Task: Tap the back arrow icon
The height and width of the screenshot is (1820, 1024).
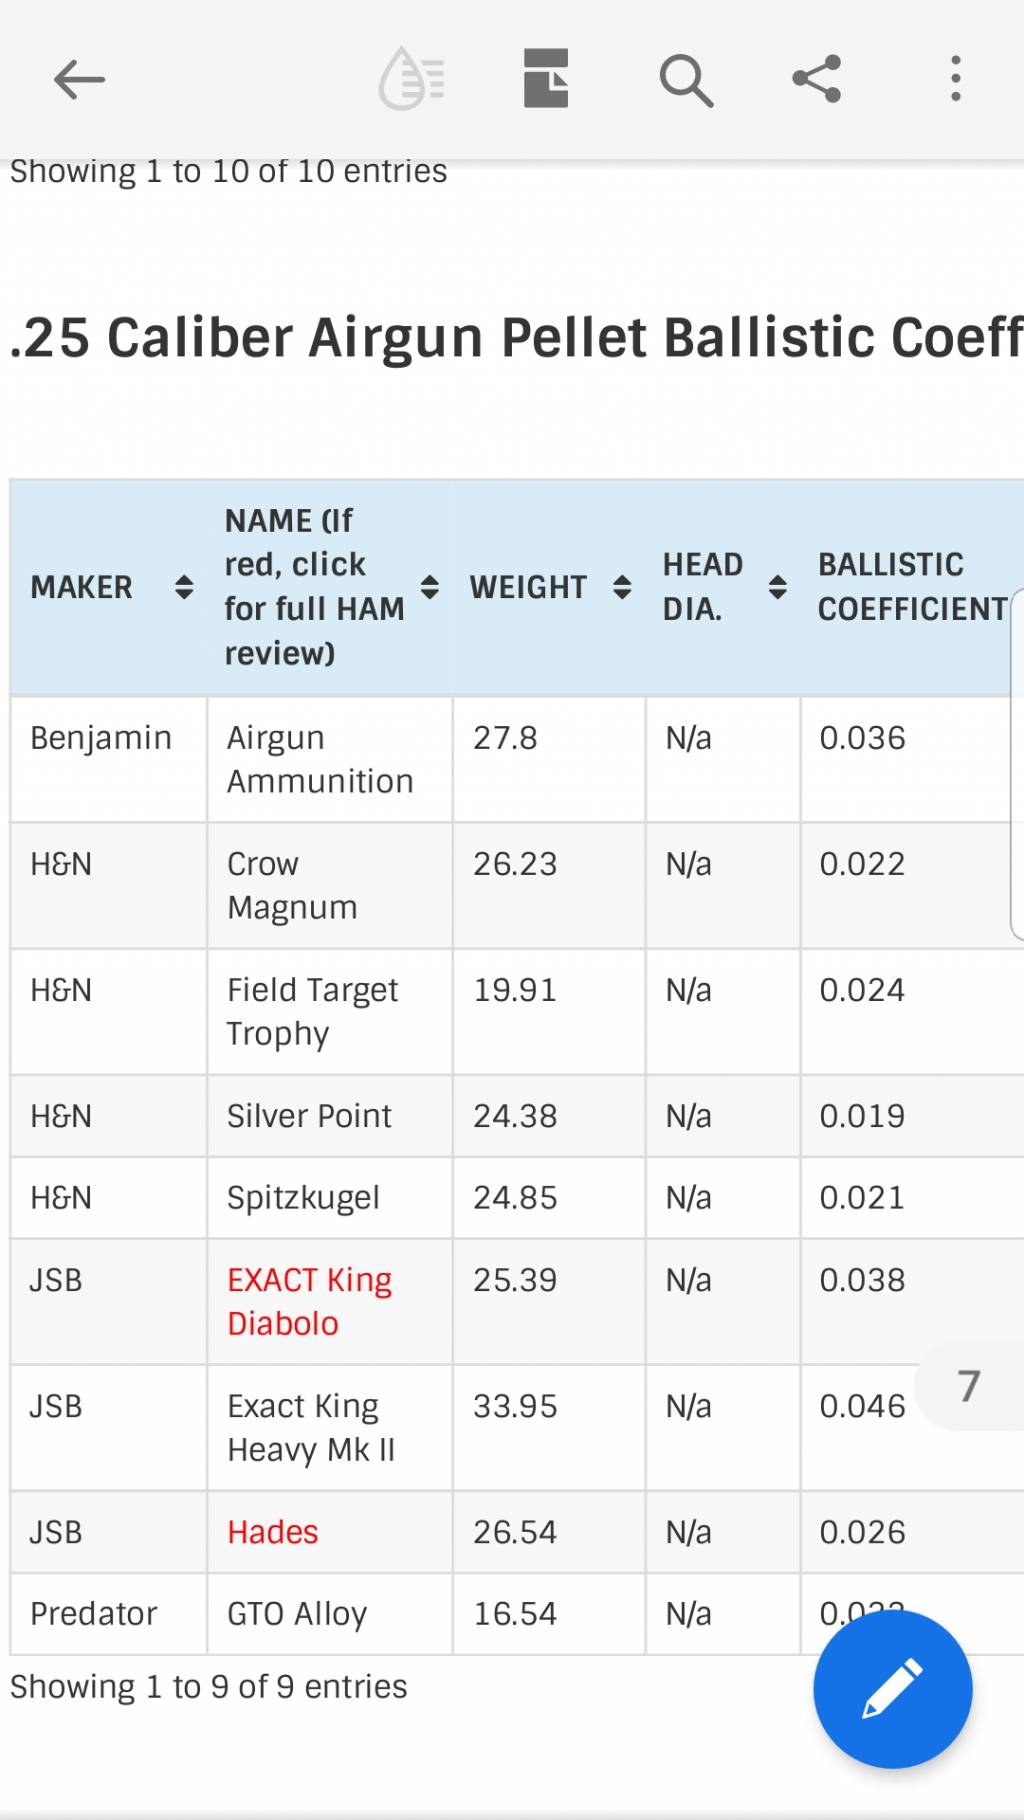Action: (x=79, y=79)
